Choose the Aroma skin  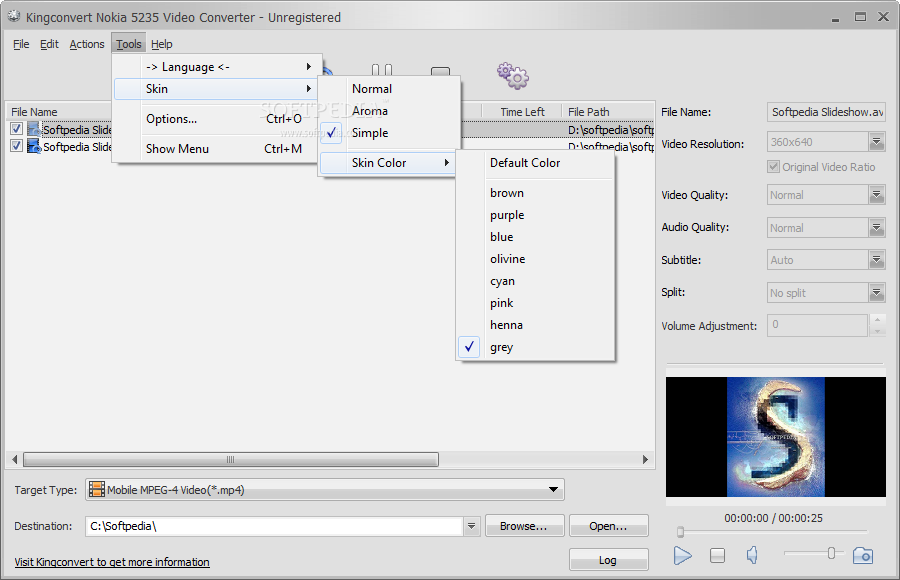389,111
